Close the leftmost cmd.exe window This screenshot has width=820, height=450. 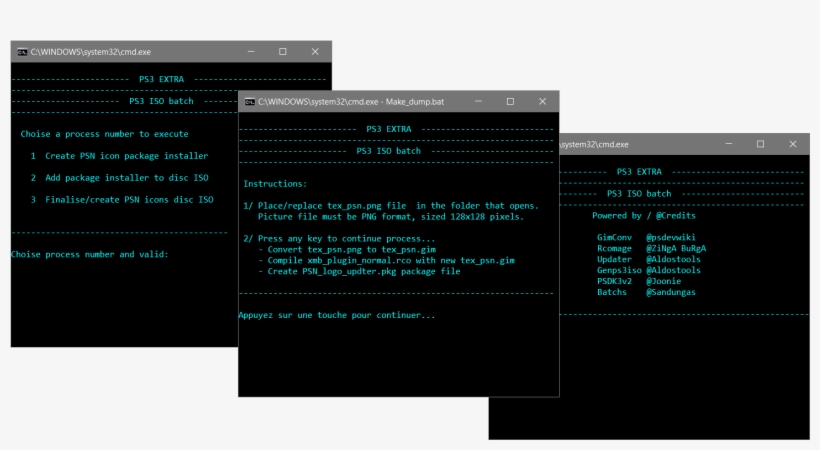point(315,51)
